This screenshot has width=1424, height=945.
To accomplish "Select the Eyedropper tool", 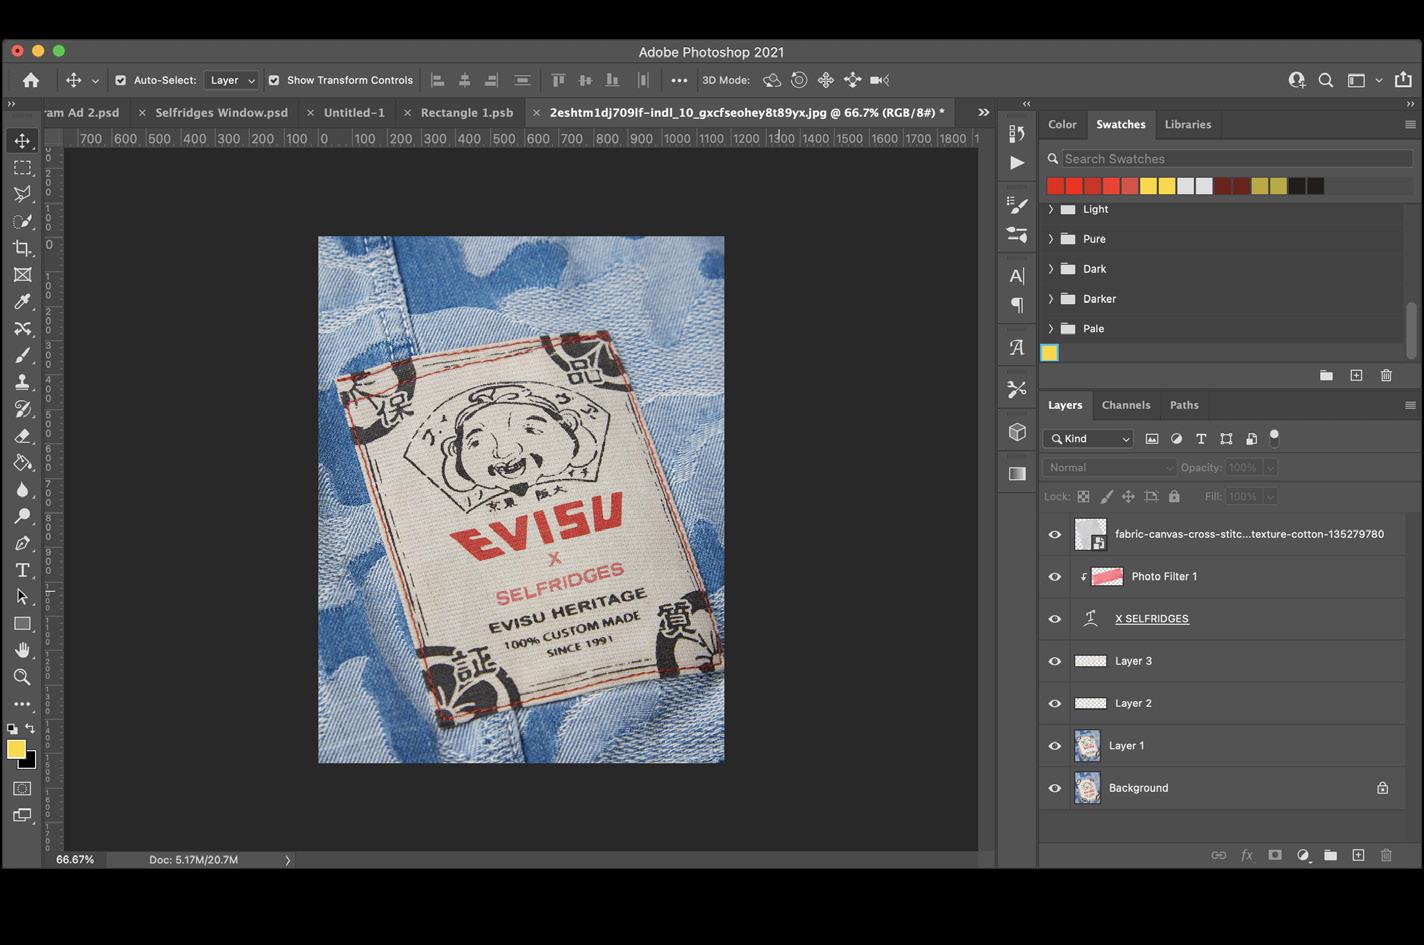I will click(22, 302).
